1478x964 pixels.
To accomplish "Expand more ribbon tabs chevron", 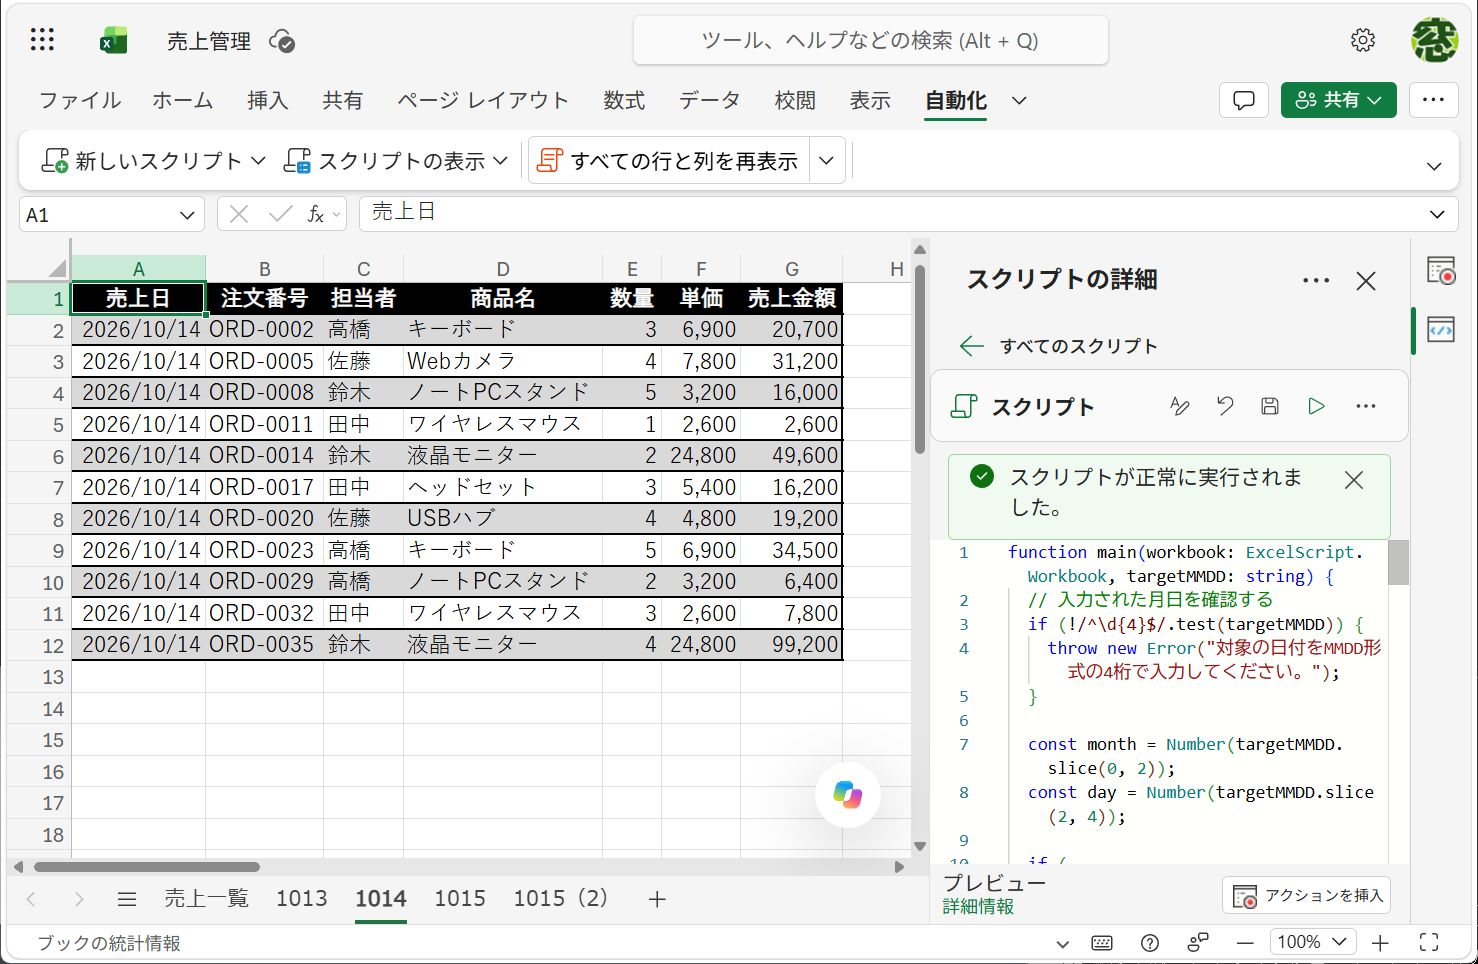I will pos(1019,100).
